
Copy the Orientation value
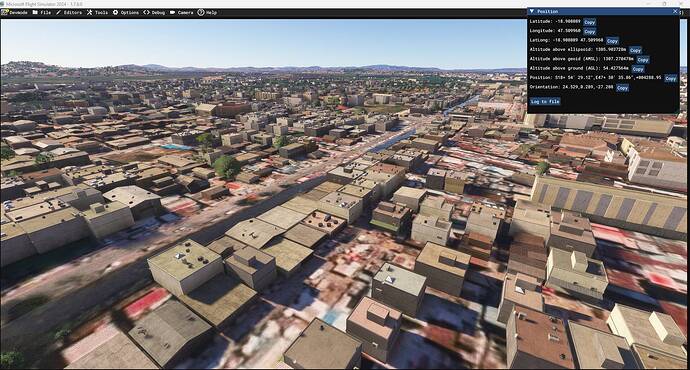coord(622,88)
